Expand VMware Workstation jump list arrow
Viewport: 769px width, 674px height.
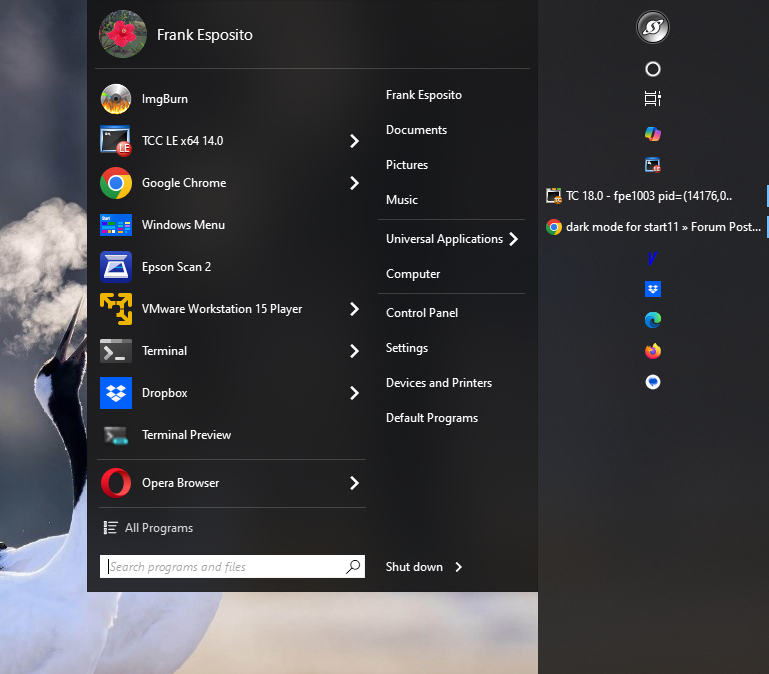355,309
